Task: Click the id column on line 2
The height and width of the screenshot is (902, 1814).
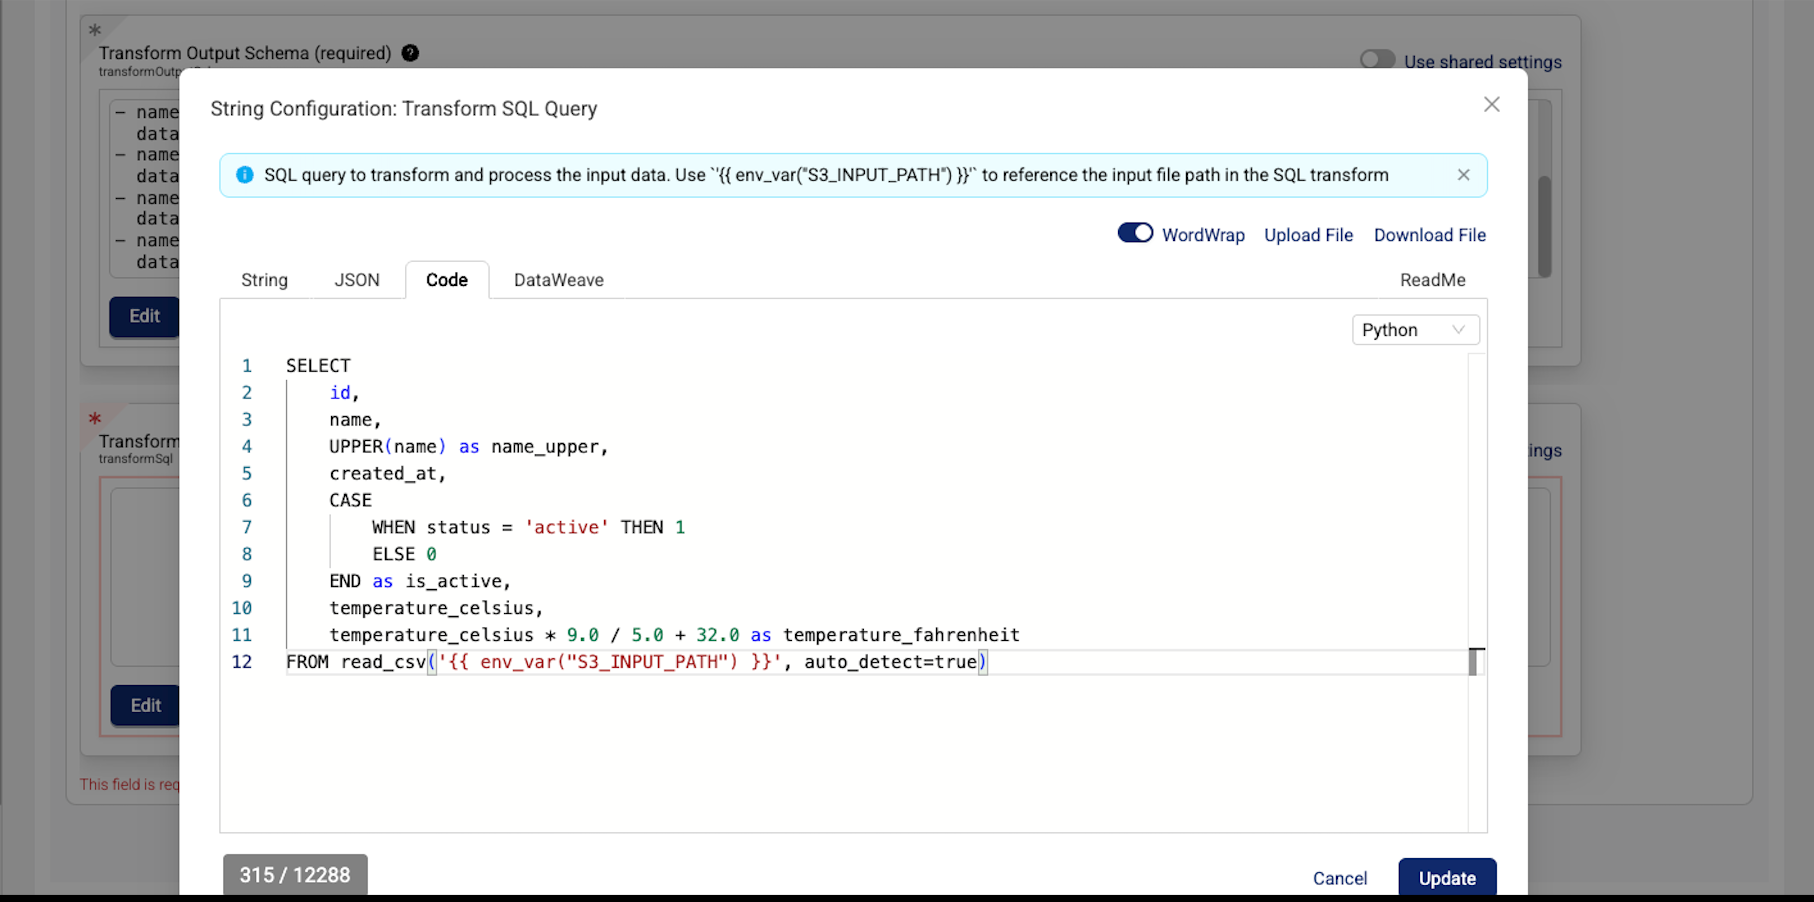Action: tap(340, 393)
